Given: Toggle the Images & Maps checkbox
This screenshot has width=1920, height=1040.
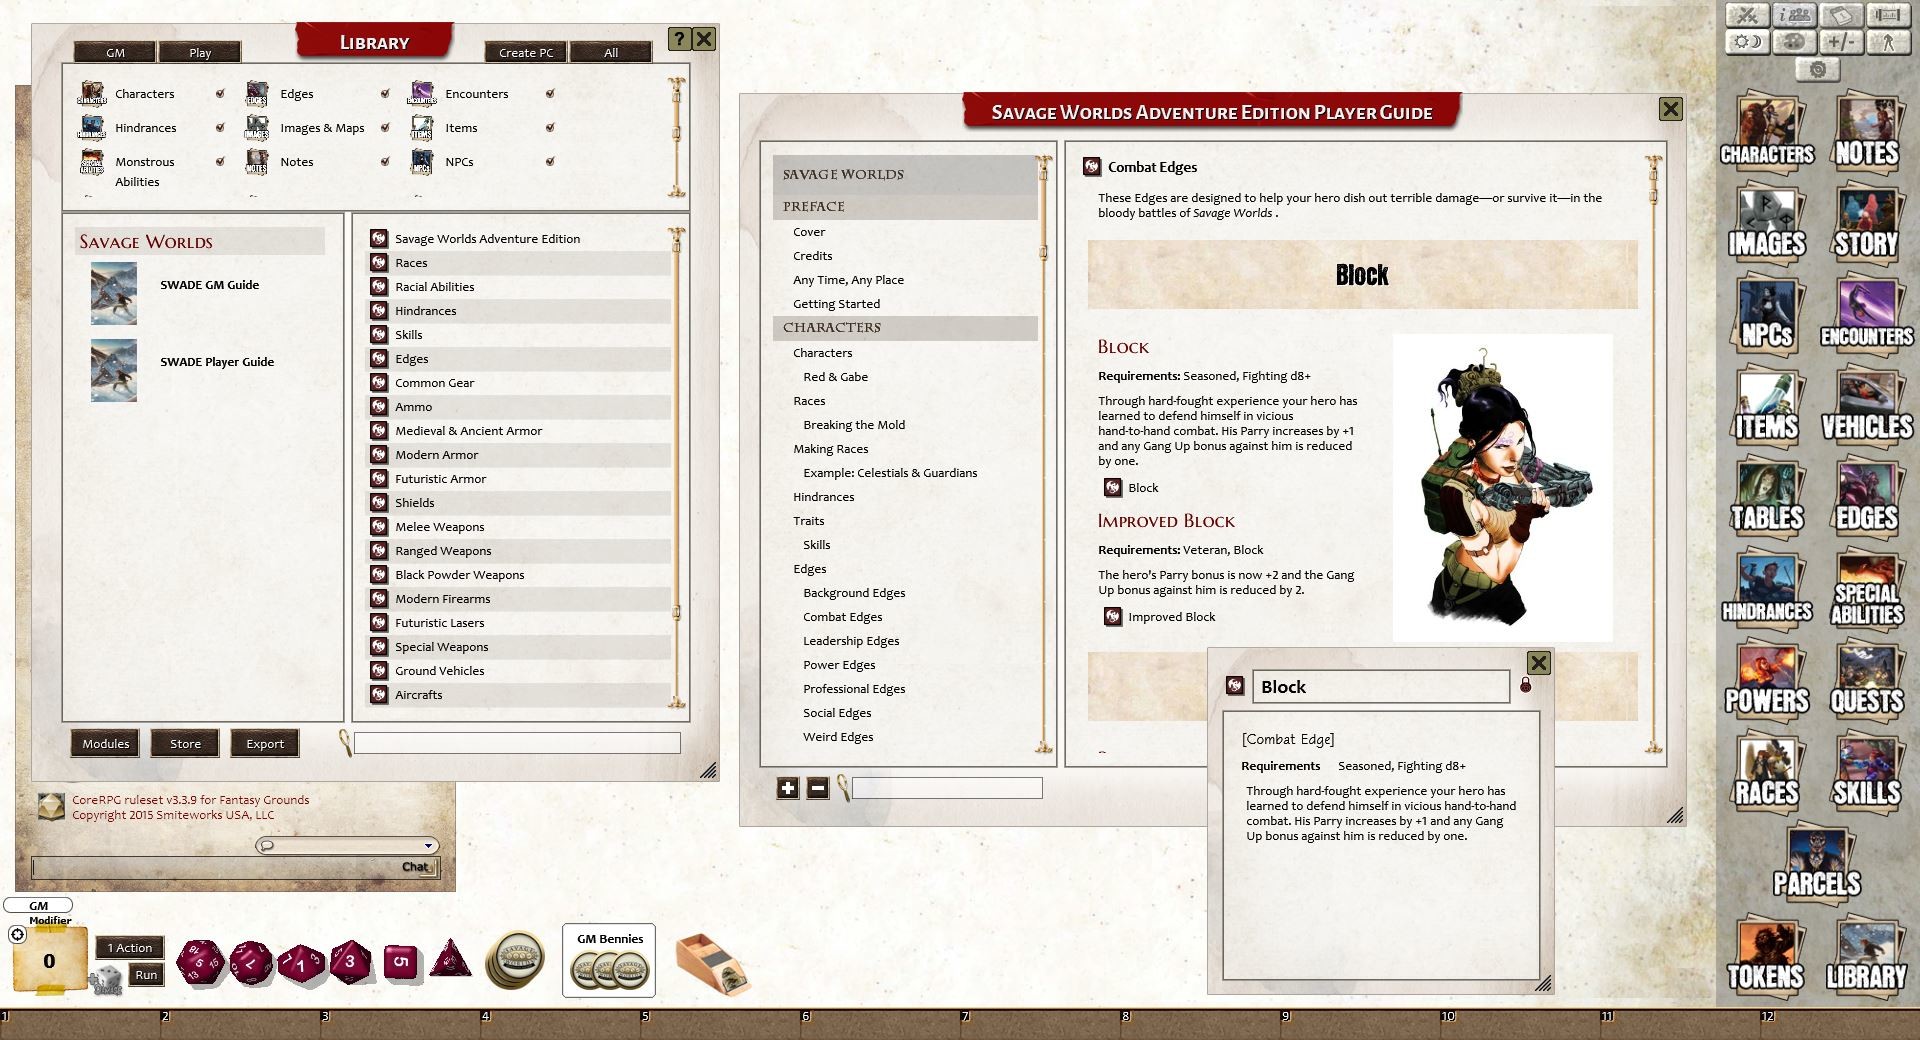Looking at the screenshot, I should click(x=384, y=127).
